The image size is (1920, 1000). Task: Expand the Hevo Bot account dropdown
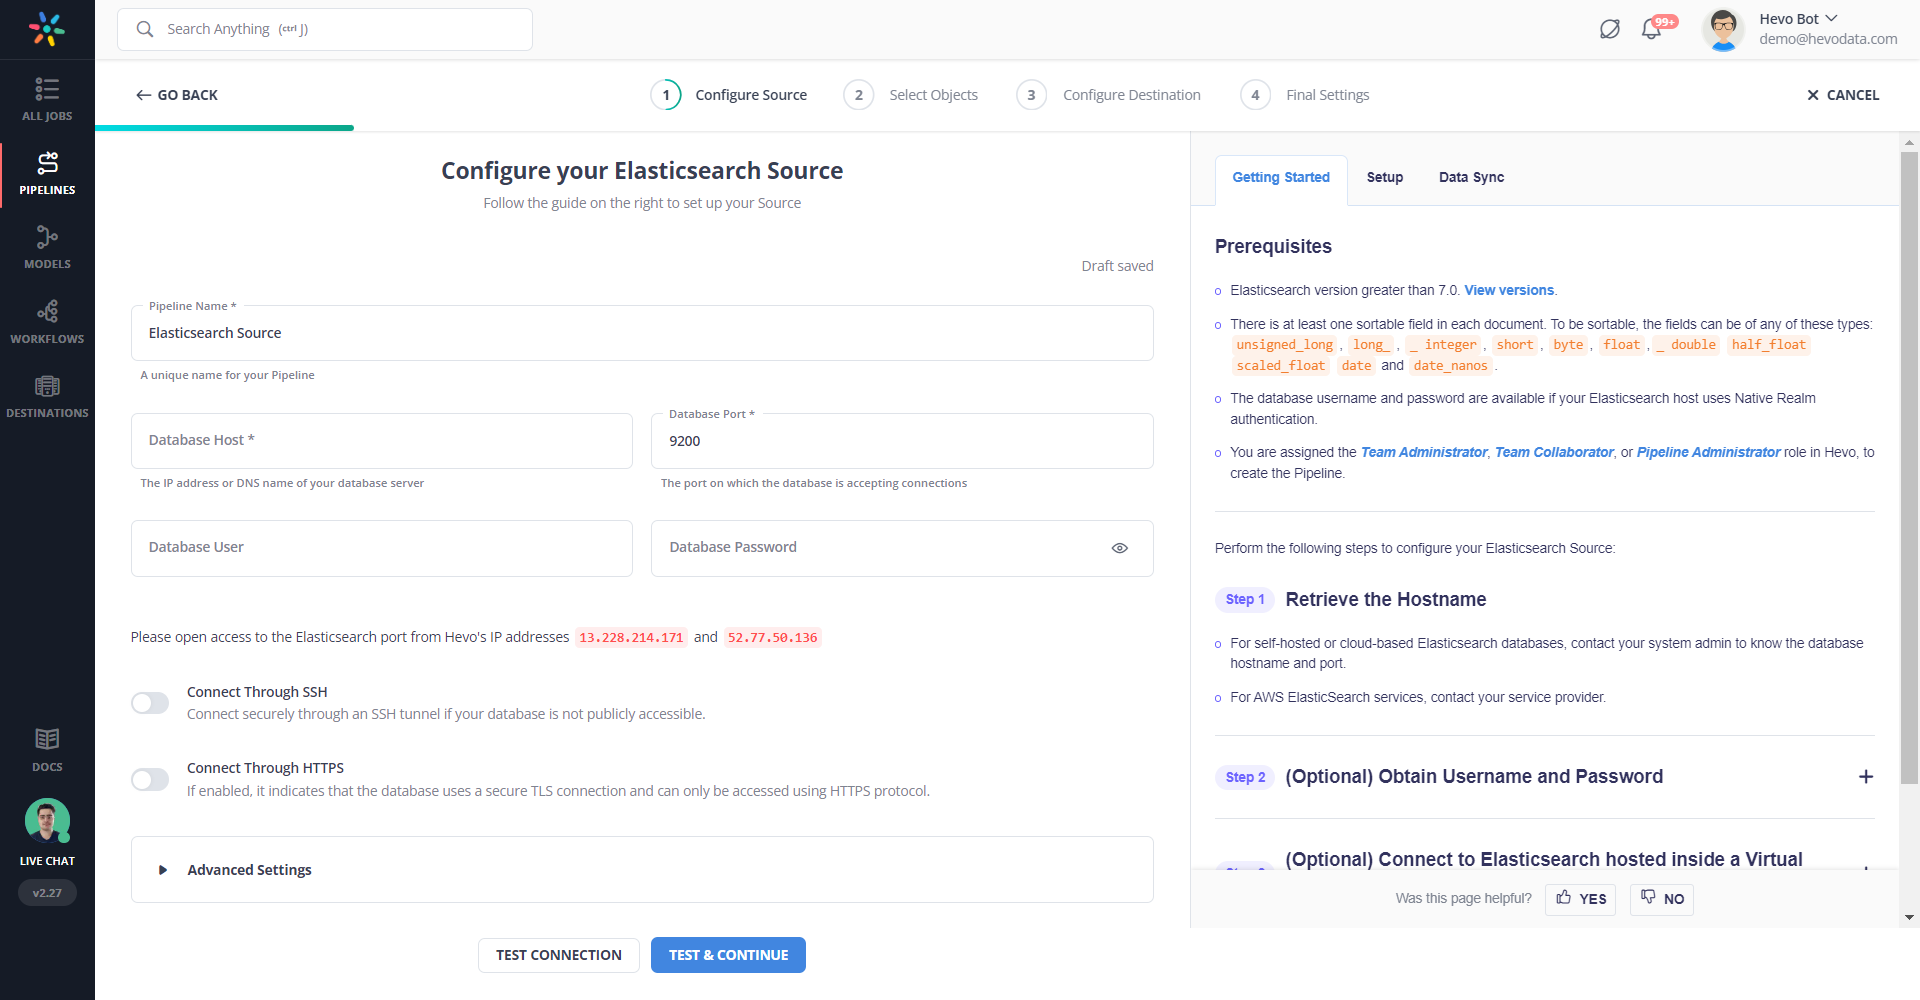click(1831, 18)
